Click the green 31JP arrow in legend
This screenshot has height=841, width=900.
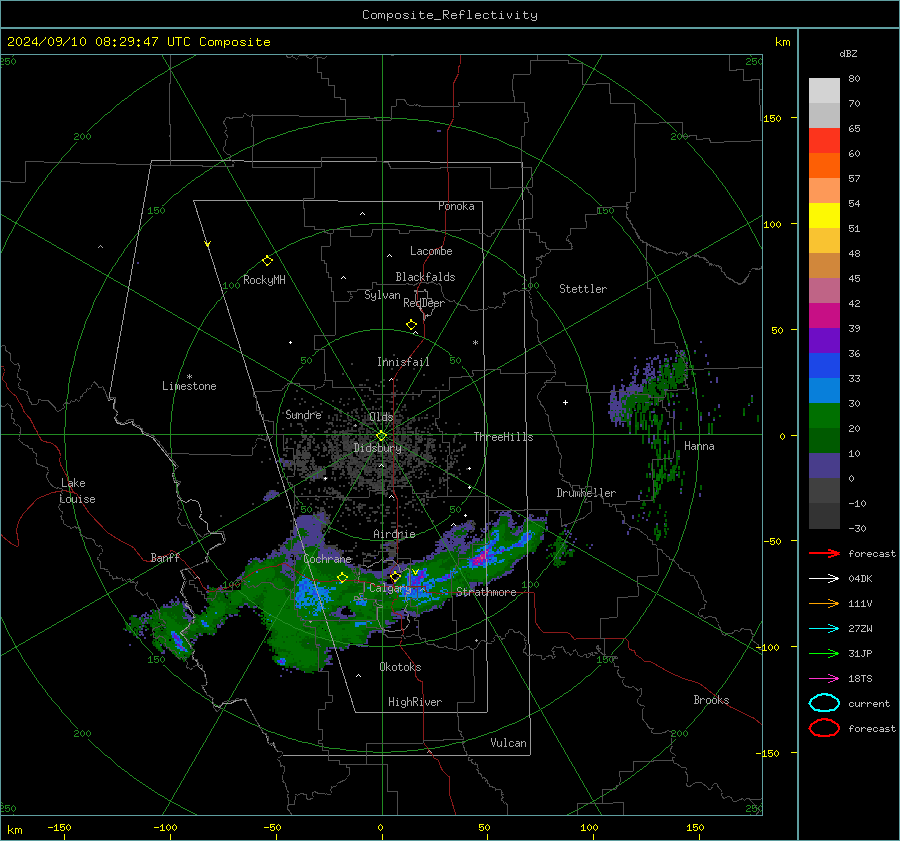[824, 653]
